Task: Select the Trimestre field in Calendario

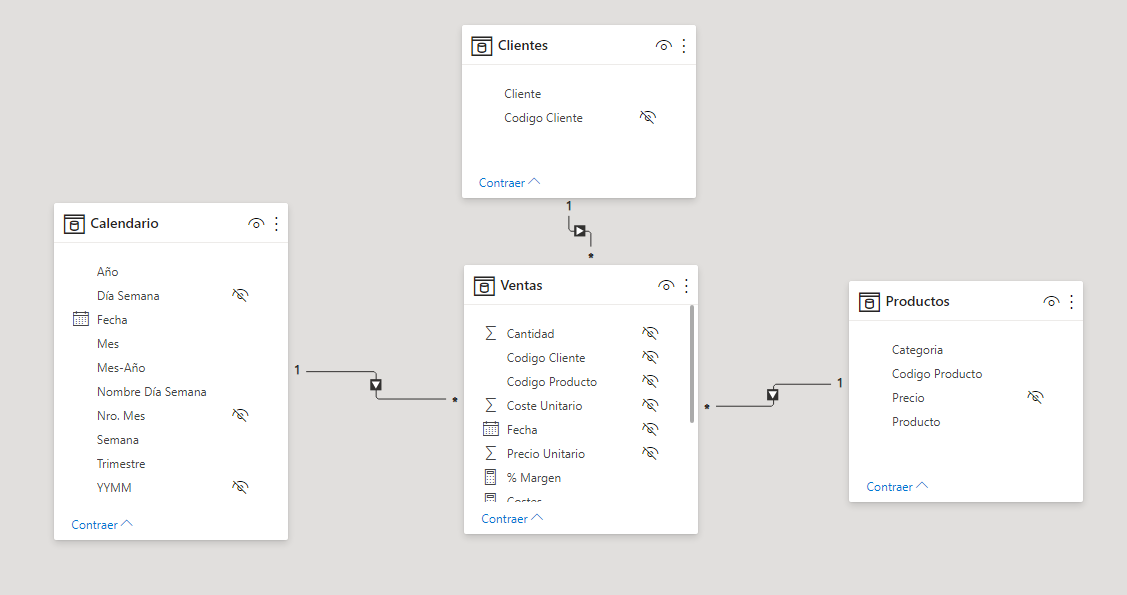Action: tap(121, 464)
